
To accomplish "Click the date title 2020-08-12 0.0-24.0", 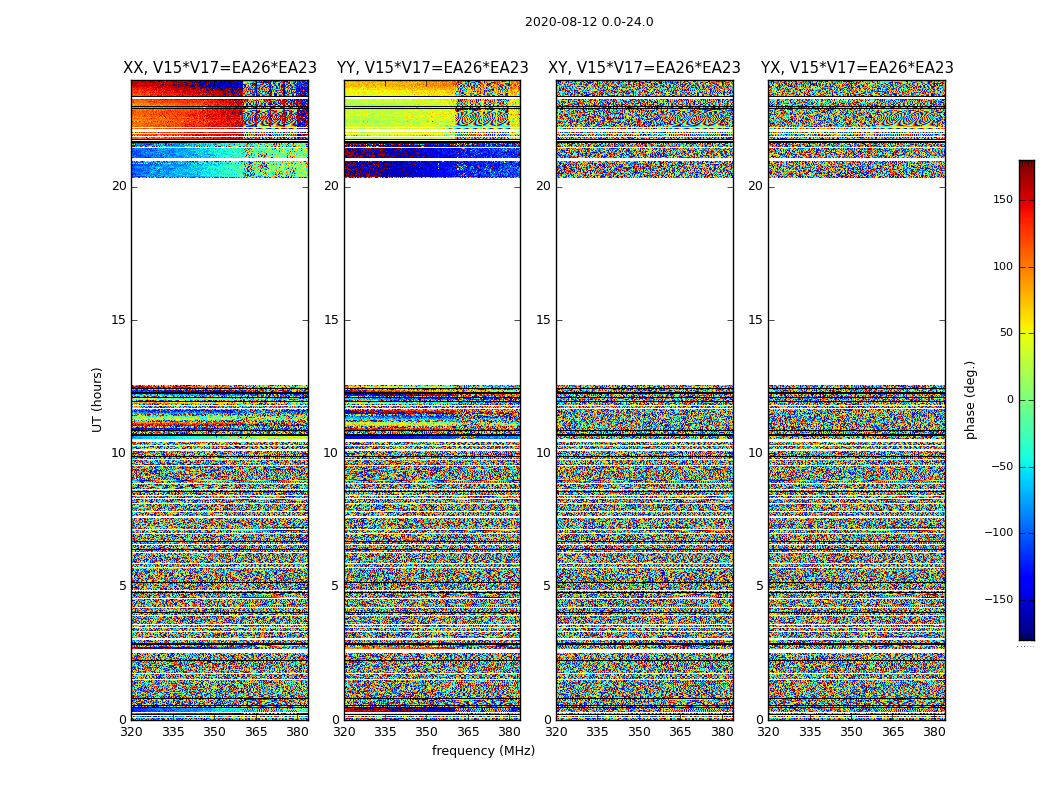I will coord(589,22).
